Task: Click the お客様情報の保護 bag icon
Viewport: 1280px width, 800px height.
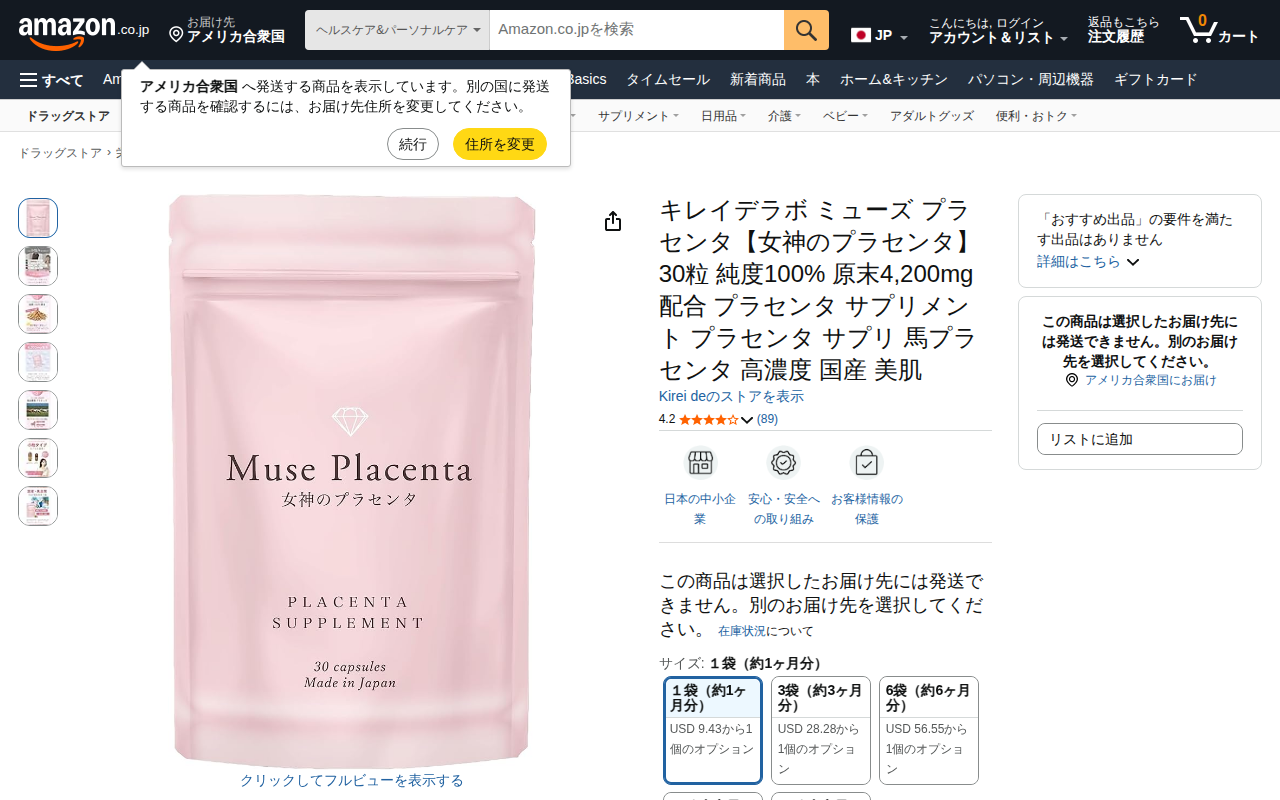Action: click(x=866, y=463)
